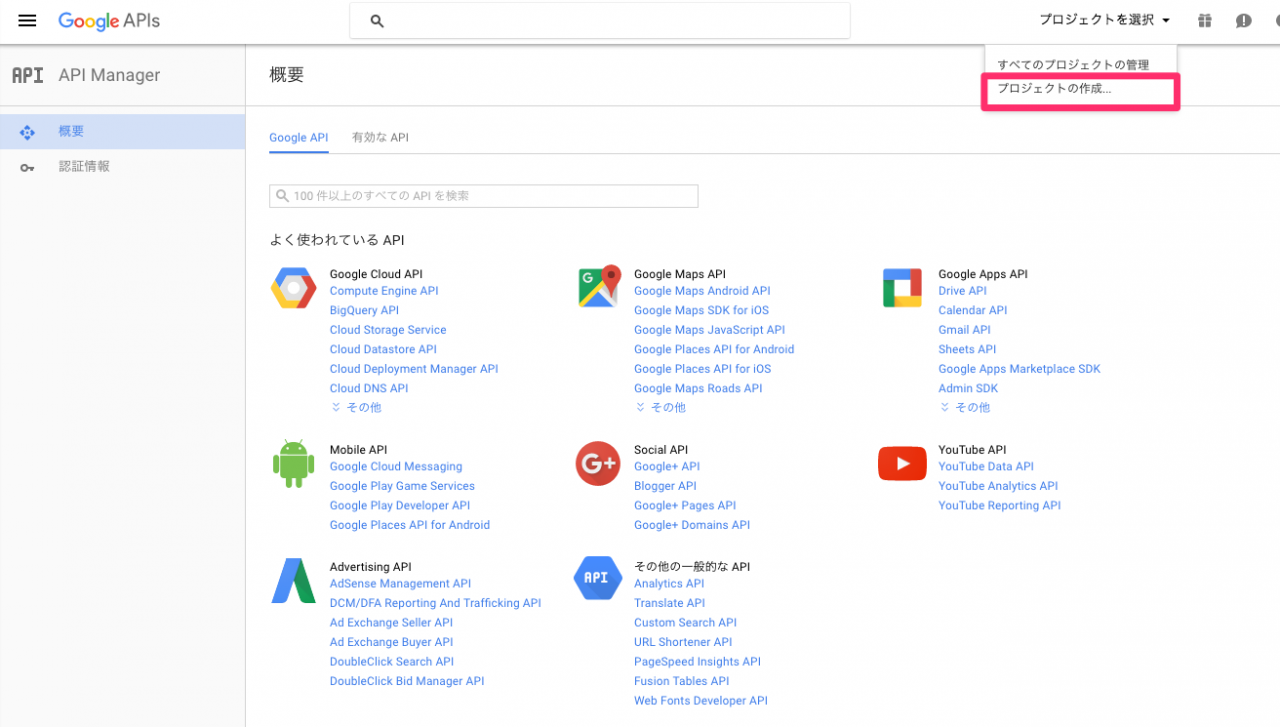The height and width of the screenshot is (727, 1280).
Task: Open Google Play Game Services link
Action: [x=402, y=486]
